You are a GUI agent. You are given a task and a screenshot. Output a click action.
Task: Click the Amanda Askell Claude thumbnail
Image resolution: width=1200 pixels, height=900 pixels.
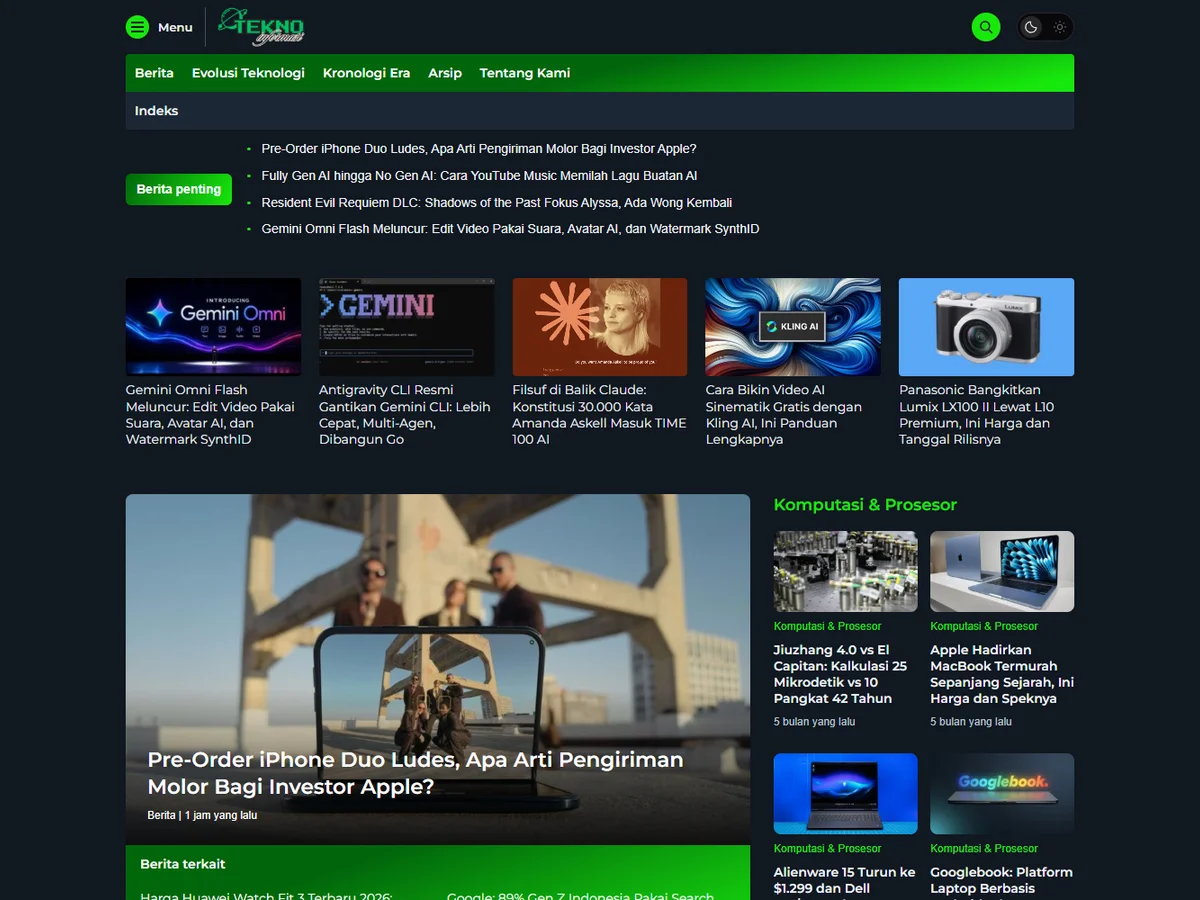[x=600, y=327]
